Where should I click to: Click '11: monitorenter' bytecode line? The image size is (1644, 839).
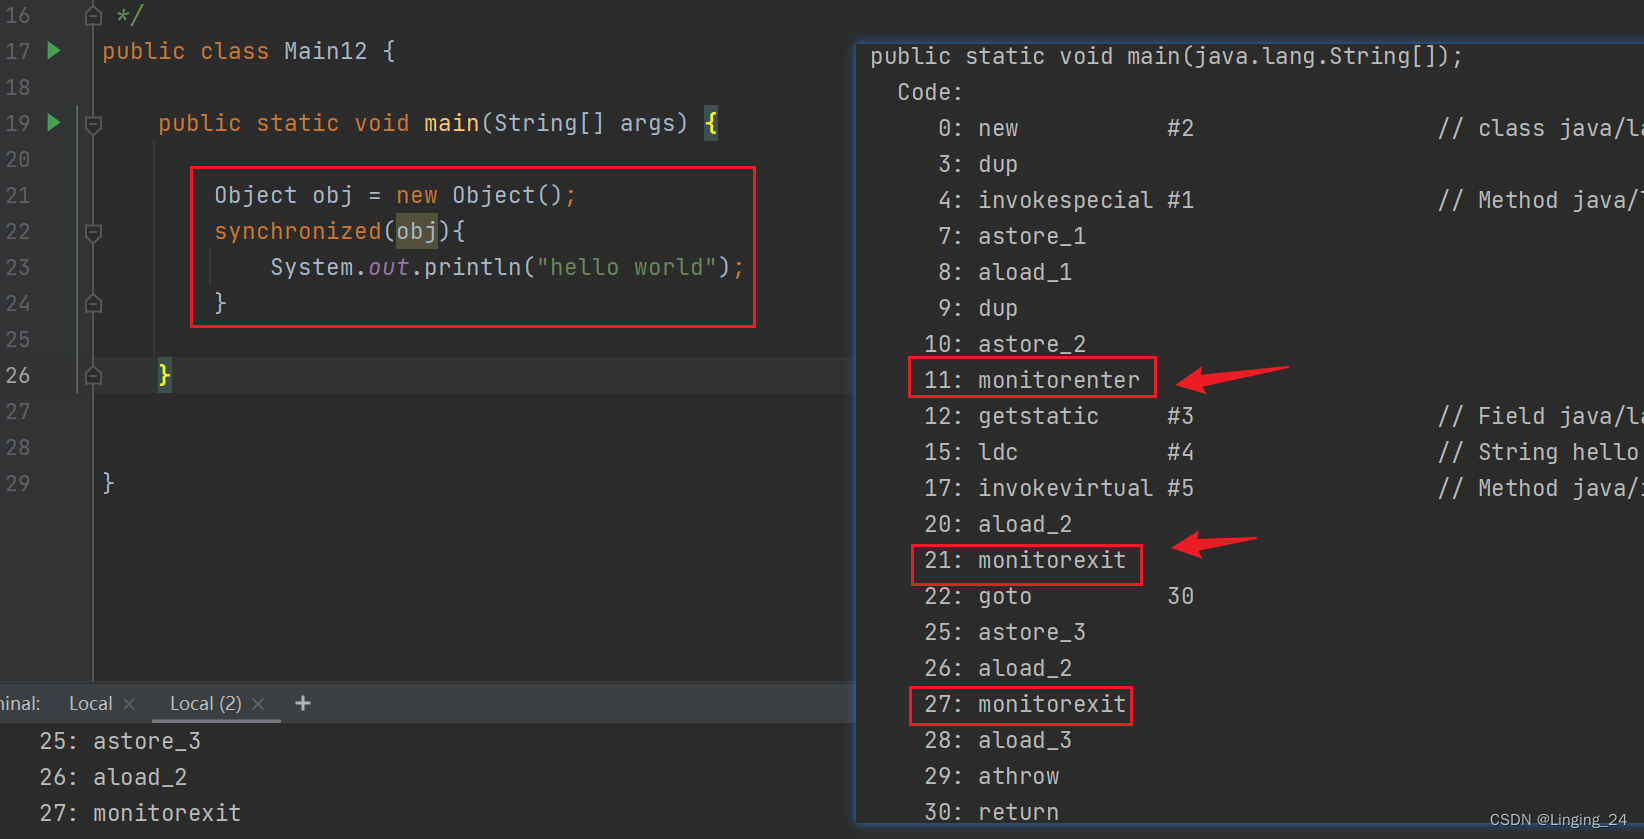point(1032,379)
